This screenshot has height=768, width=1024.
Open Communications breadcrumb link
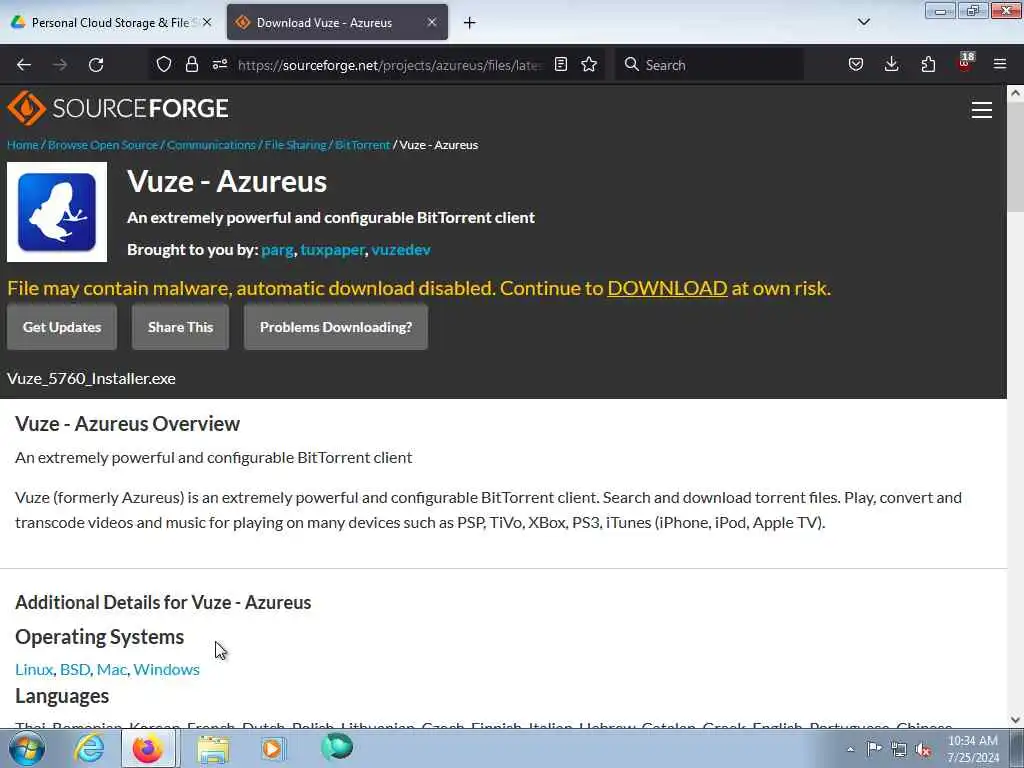pyautogui.click(x=212, y=145)
